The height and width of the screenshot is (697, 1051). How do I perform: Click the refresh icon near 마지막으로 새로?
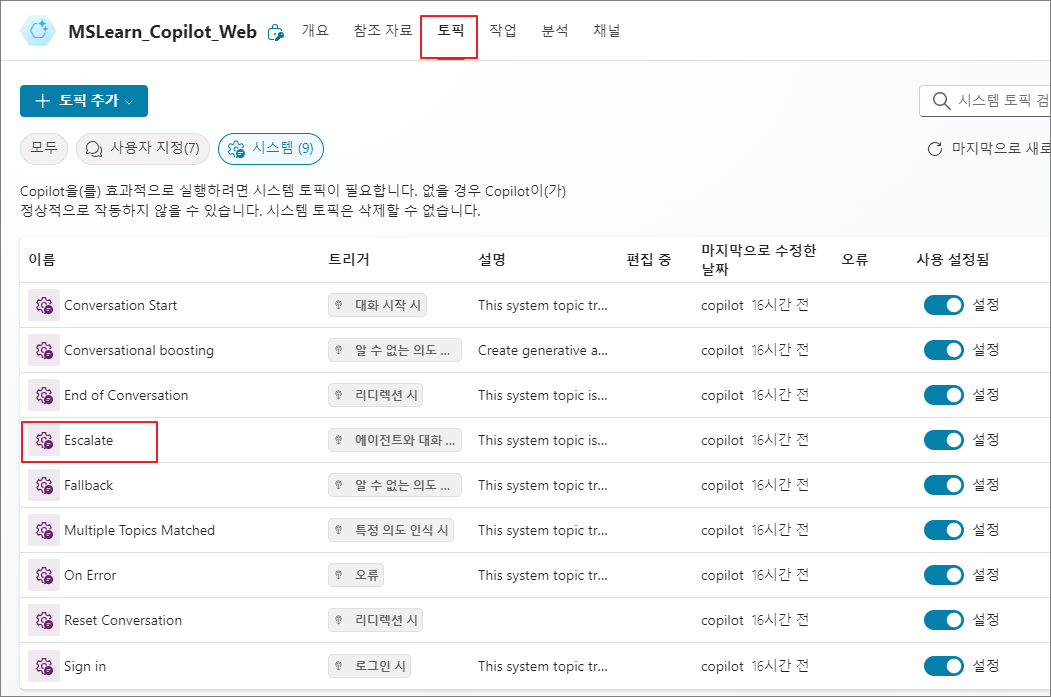934,149
